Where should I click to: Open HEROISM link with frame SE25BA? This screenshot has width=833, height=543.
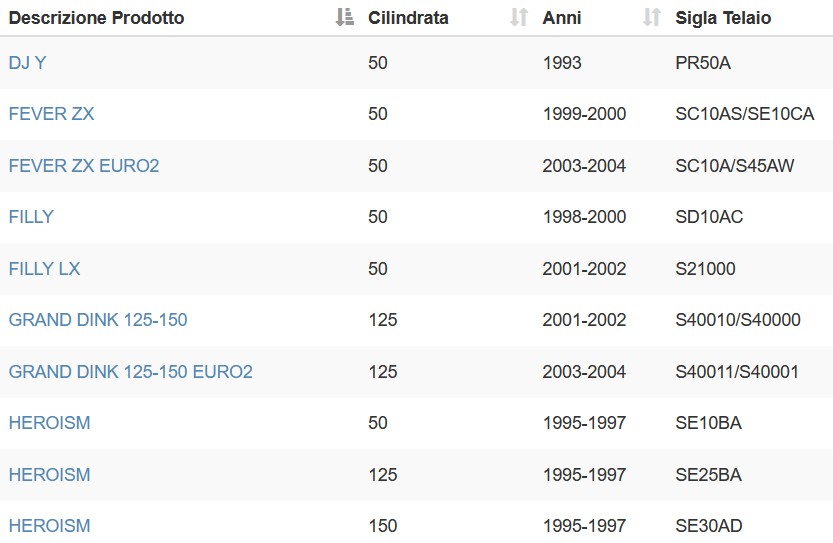[x=50, y=475]
